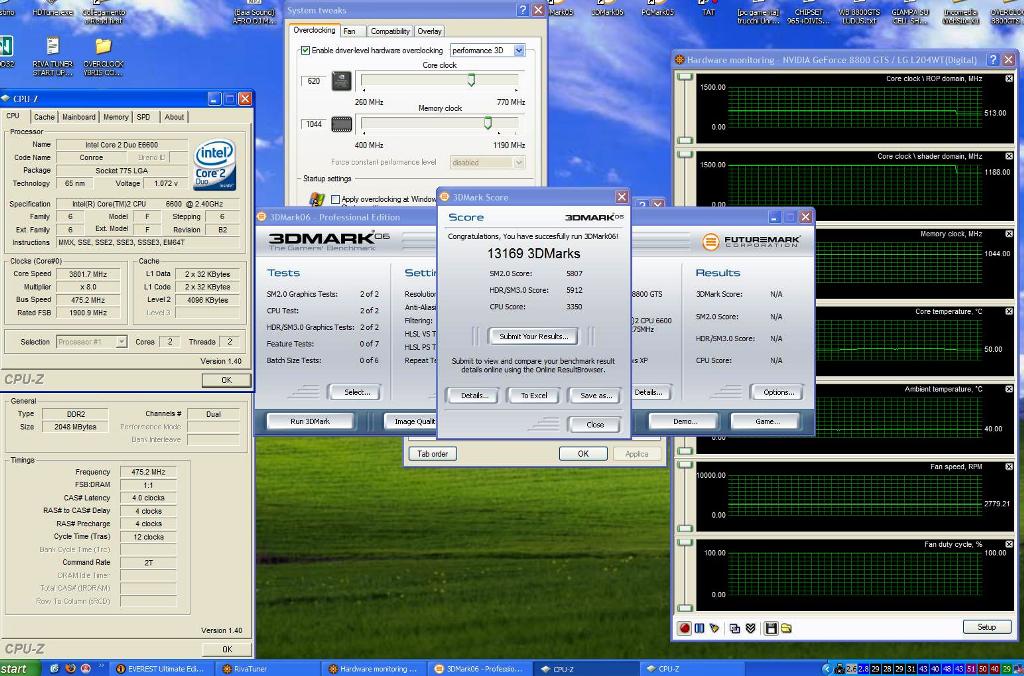Click the Core clock chip icon in System tweaks
The height and width of the screenshot is (676, 1024).
pos(342,81)
